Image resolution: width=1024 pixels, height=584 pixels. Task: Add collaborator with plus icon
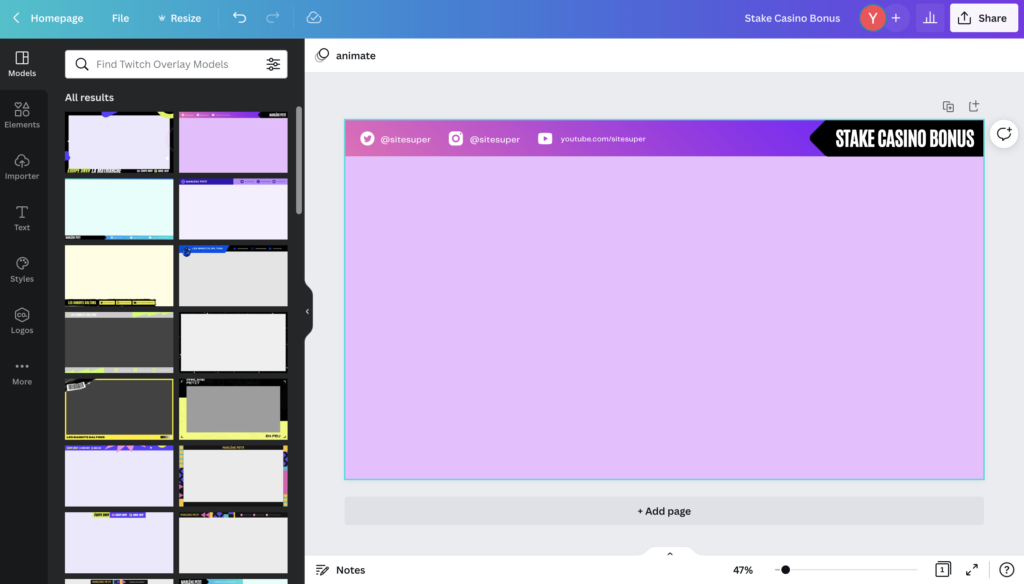coord(896,18)
